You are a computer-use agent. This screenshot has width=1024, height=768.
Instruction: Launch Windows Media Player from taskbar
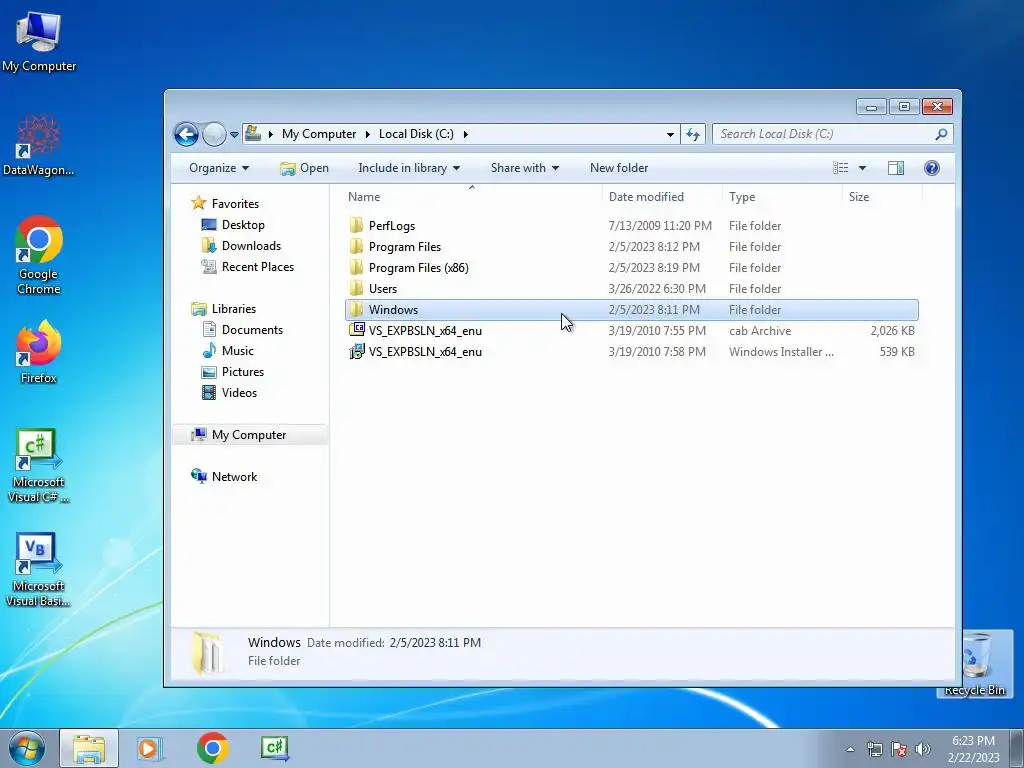[x=150, y=748]
